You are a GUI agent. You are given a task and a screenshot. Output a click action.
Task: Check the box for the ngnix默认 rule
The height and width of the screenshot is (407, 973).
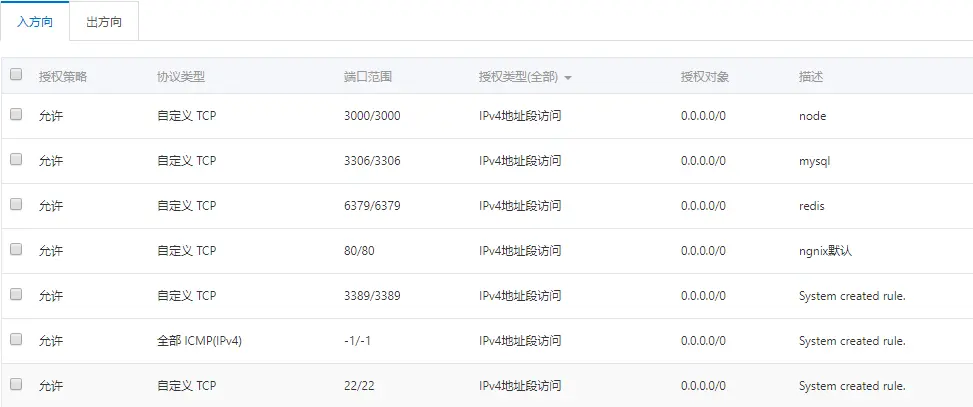pos(16,249)
